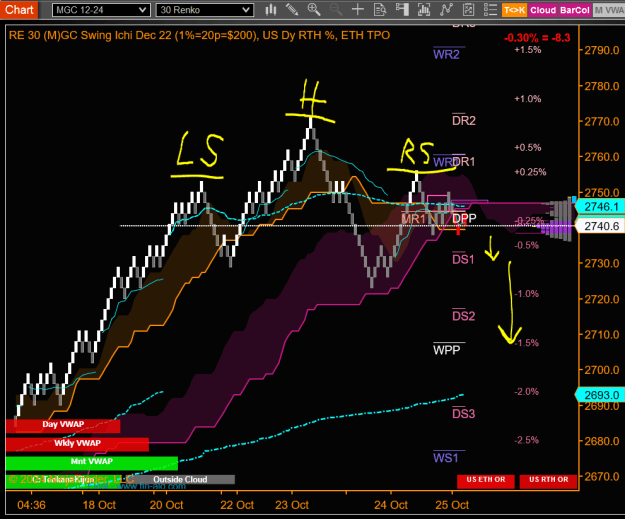Click the 25 Oct date axis label
The image size is (625, 519).
(x=452, y=505)
